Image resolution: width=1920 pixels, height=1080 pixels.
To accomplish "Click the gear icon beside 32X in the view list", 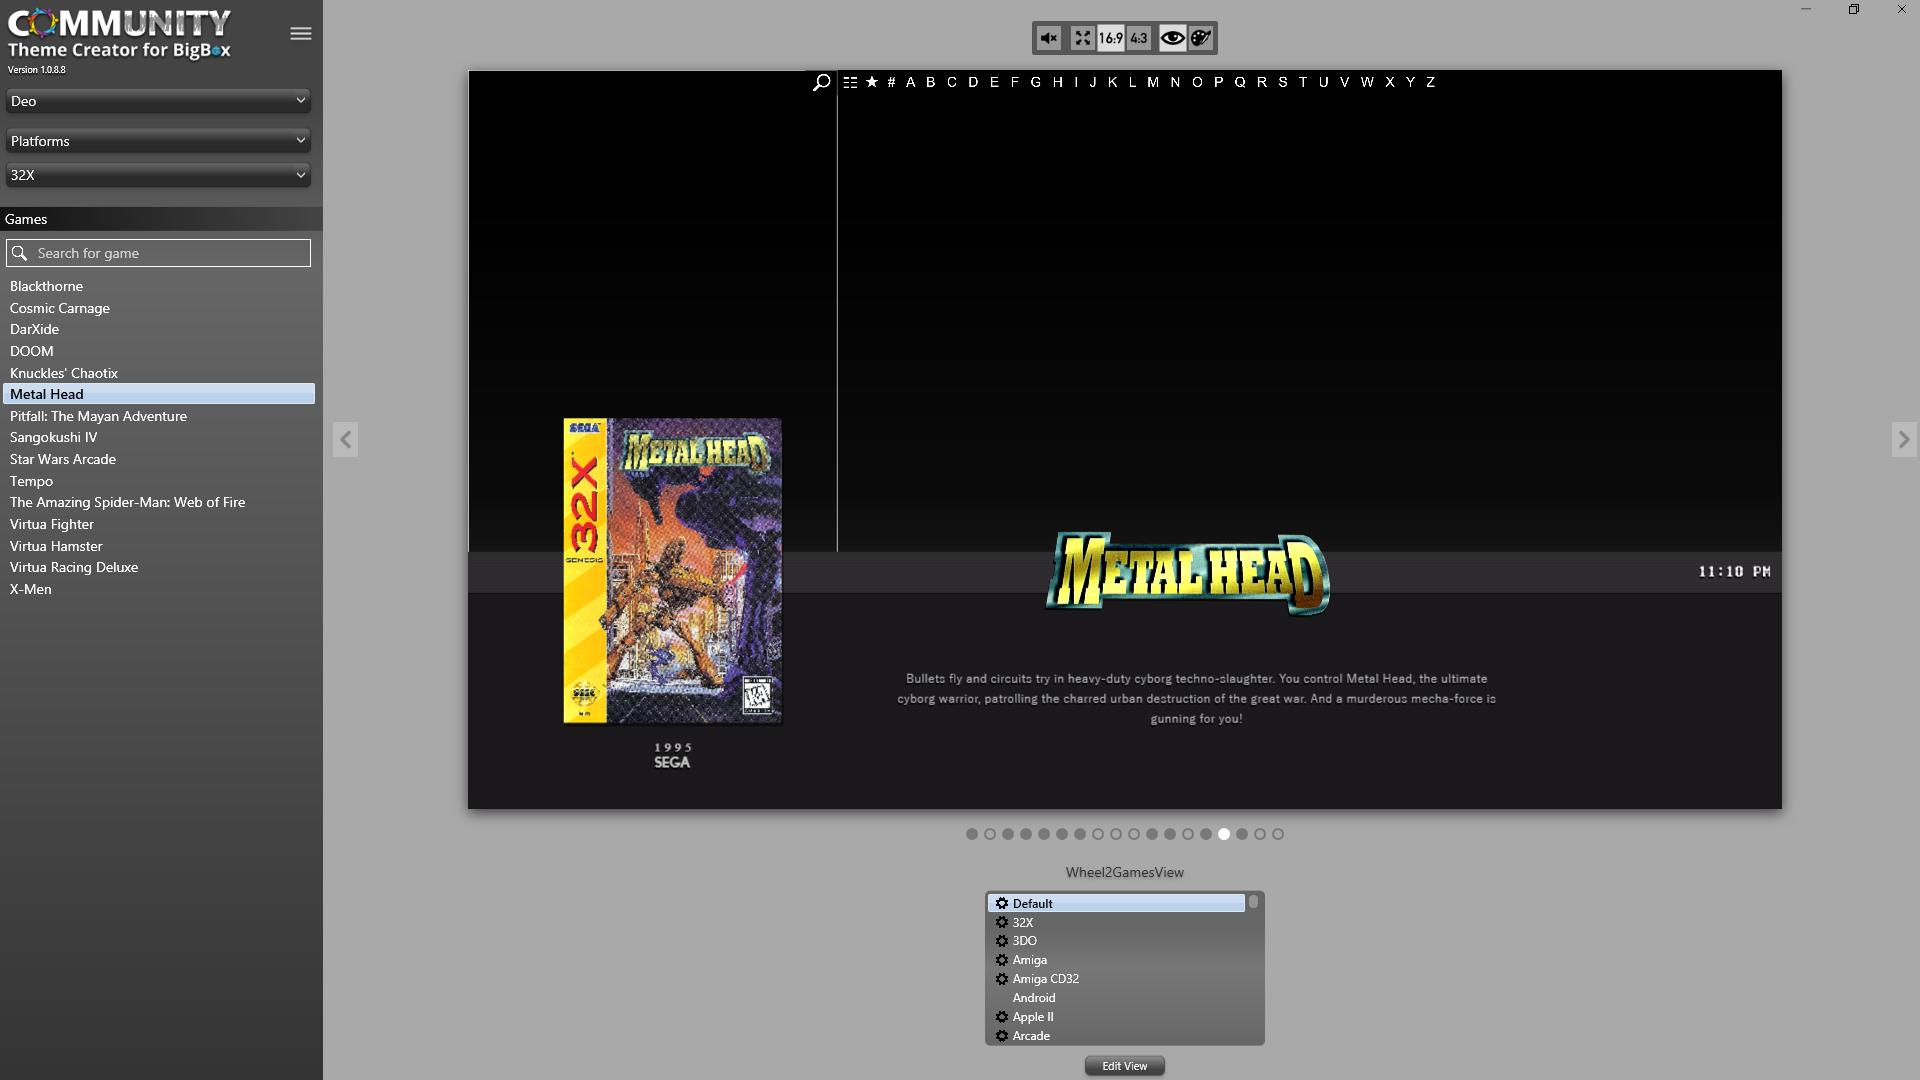I will [x=1001, y=922].
